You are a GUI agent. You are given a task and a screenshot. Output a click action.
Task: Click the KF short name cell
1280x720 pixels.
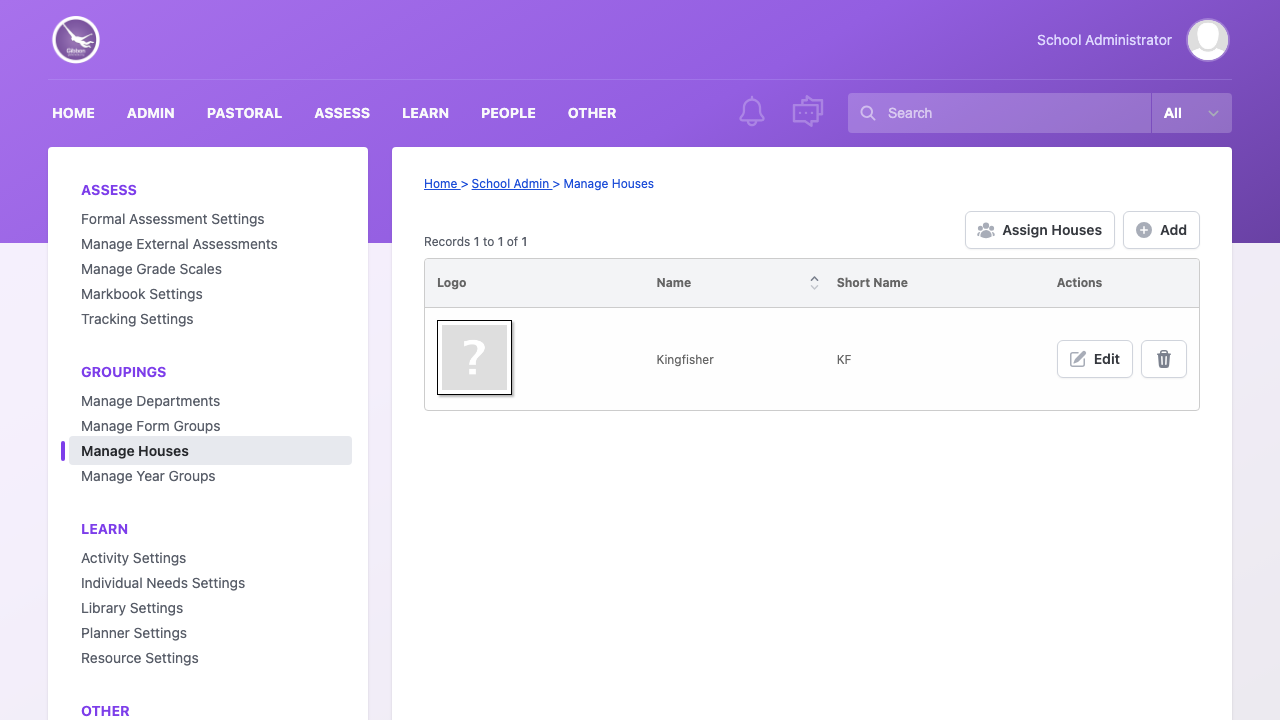point(844,359)
